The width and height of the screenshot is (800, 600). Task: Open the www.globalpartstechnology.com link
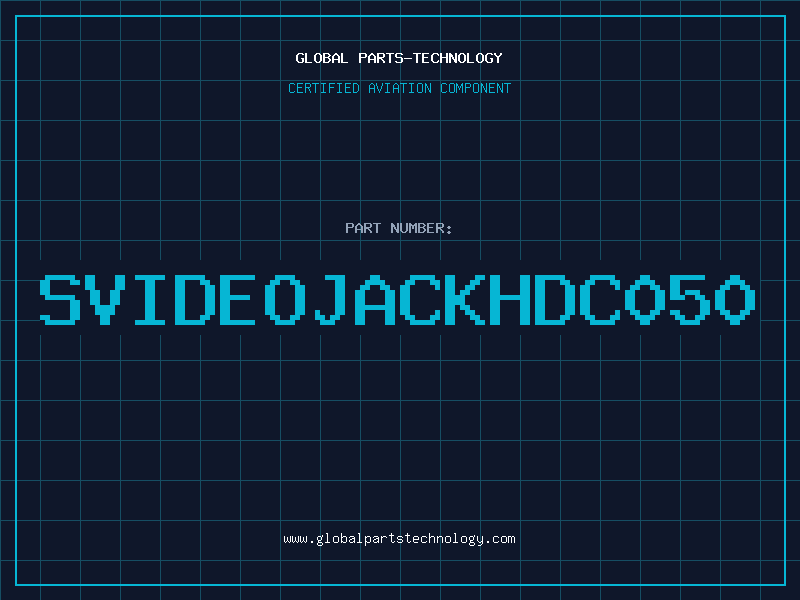coord(399,539)
